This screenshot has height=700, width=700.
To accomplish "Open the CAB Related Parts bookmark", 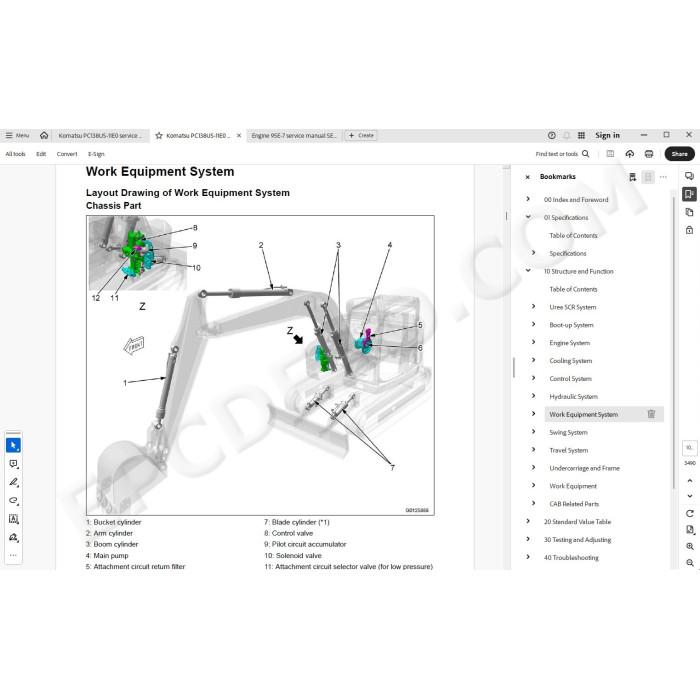I will [574, 504].
